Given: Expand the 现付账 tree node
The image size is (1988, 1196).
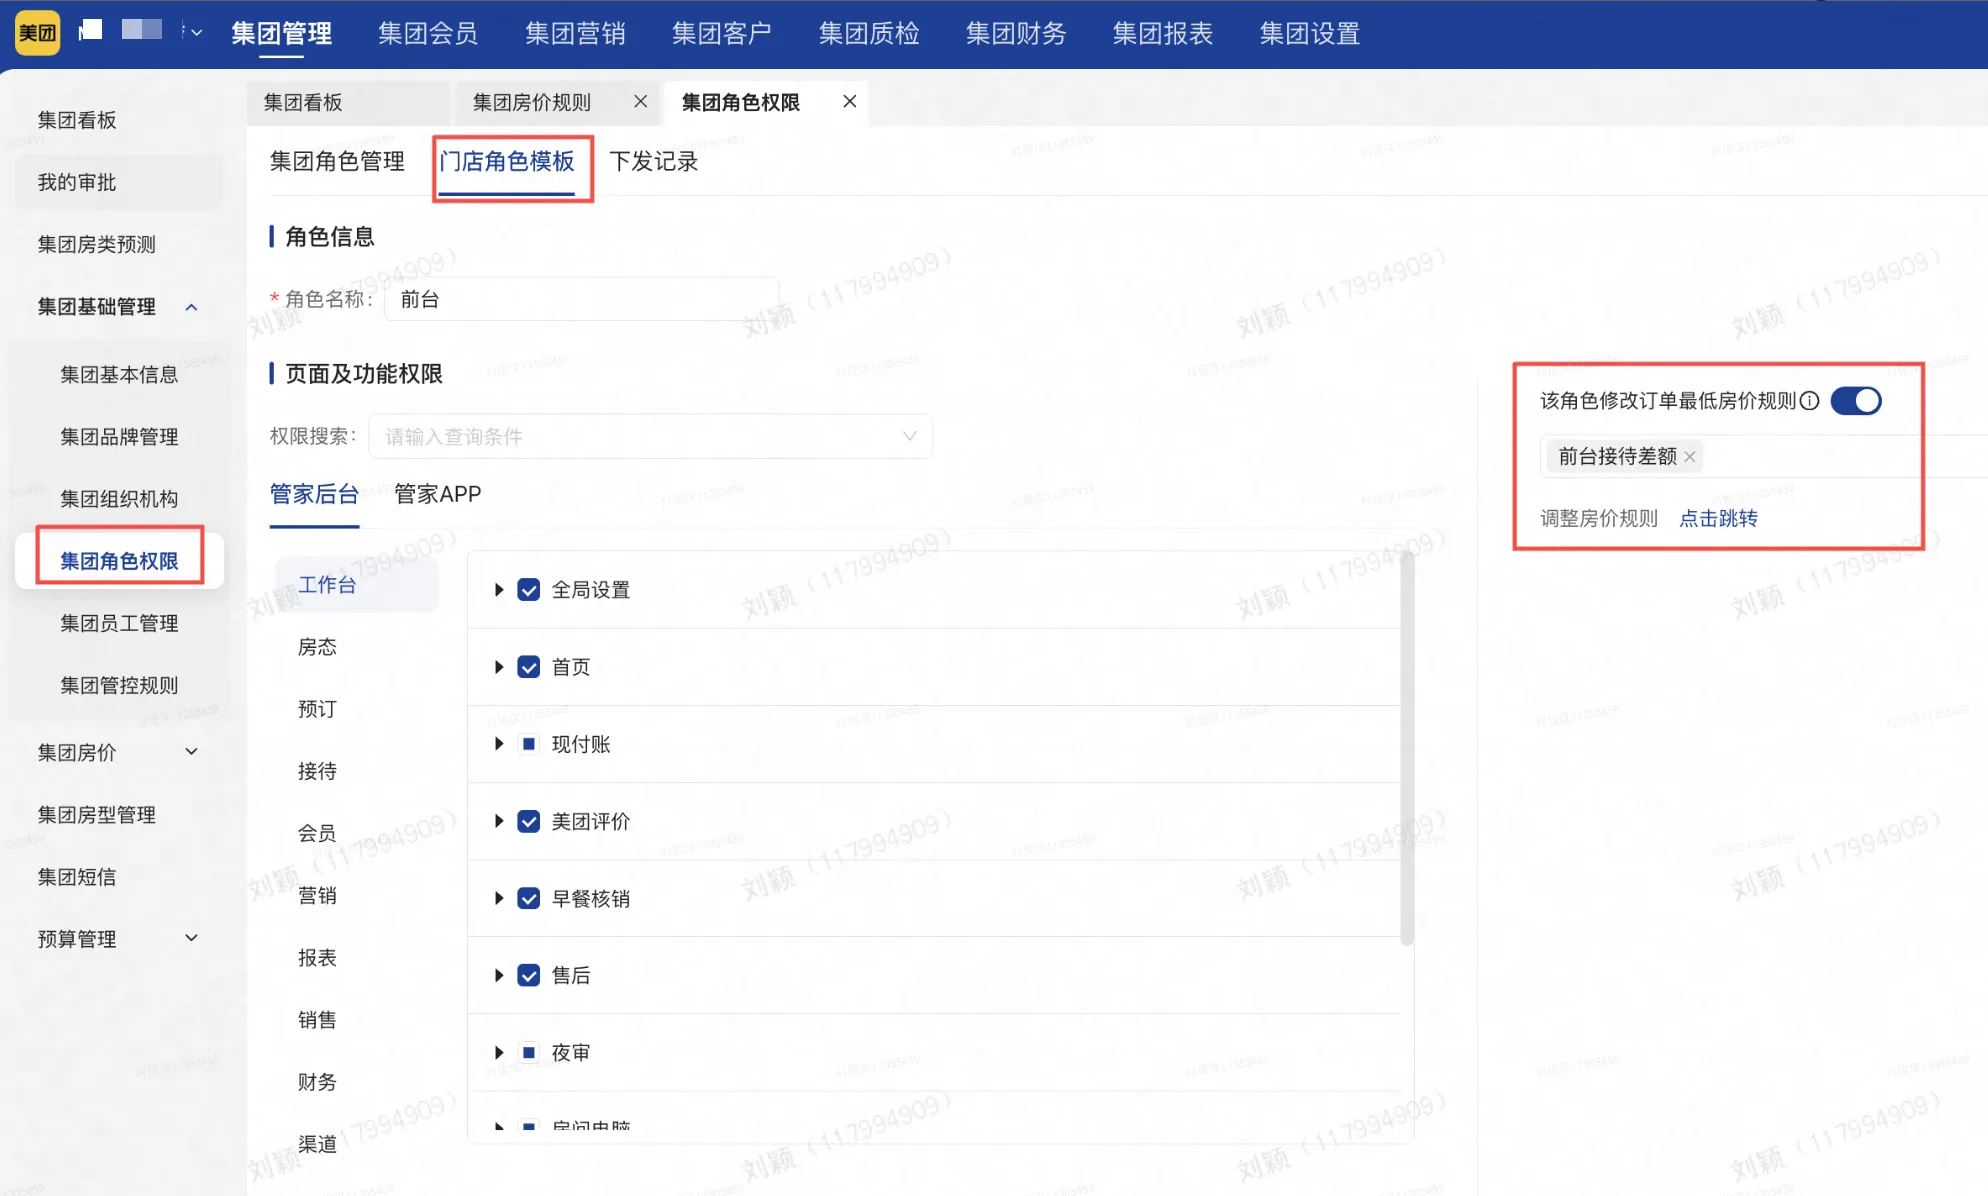Looking at the screenshot, I should [x=498, y=744].
